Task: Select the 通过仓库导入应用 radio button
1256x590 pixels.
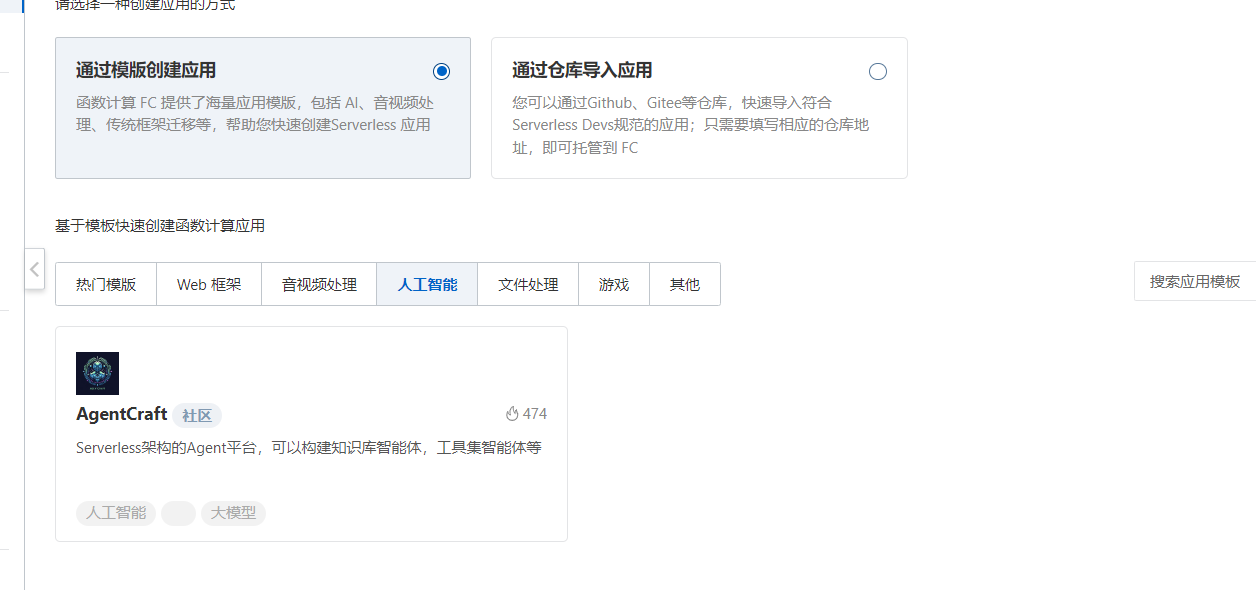Action: (878, 71)
